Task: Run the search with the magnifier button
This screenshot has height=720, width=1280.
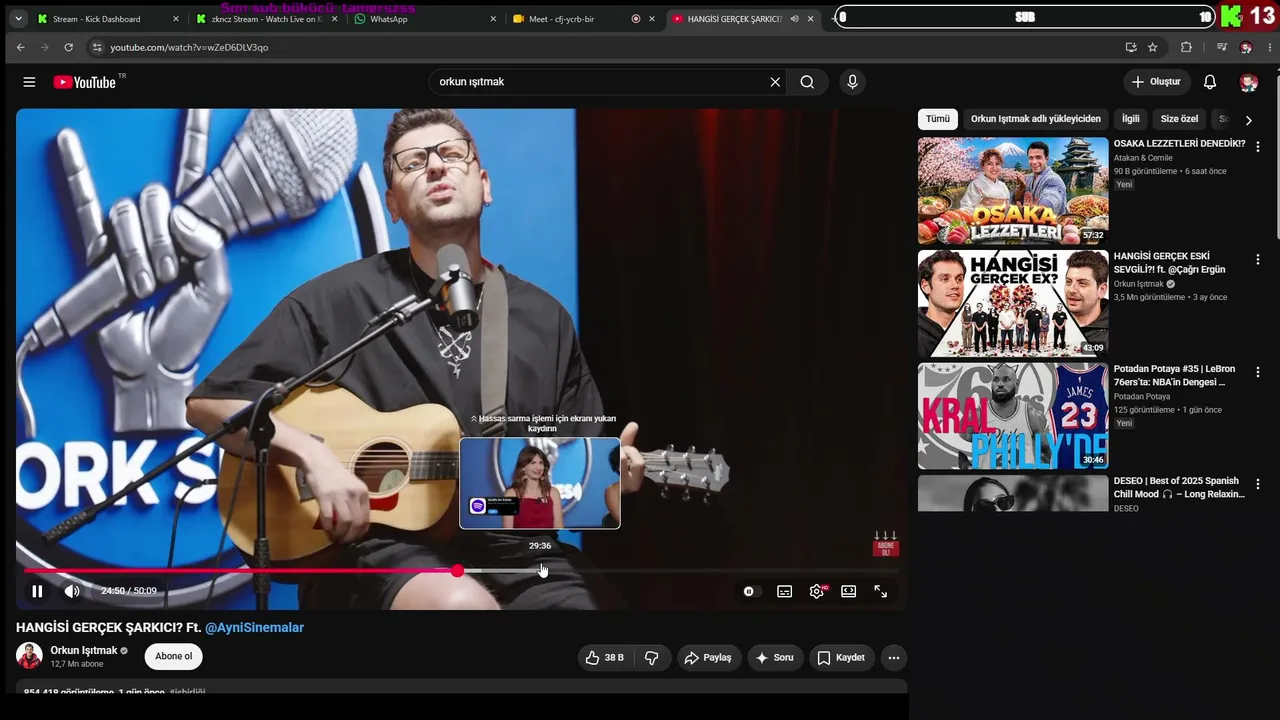Action: click(807, 82)
